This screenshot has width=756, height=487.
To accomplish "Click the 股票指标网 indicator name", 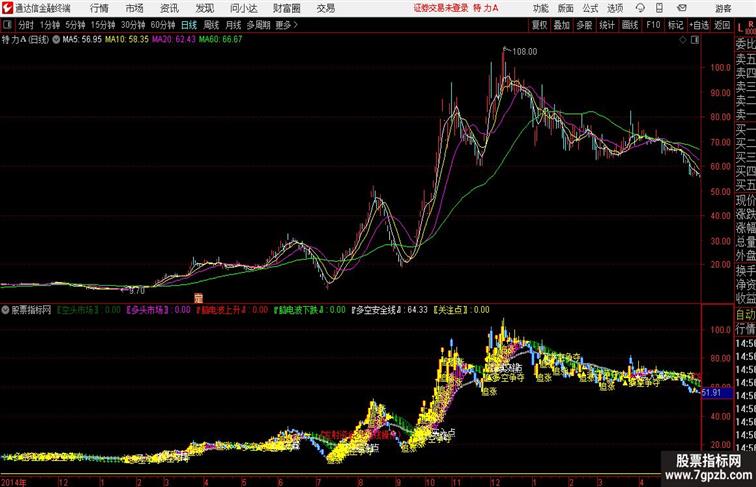I will click(x=31, y=310).
